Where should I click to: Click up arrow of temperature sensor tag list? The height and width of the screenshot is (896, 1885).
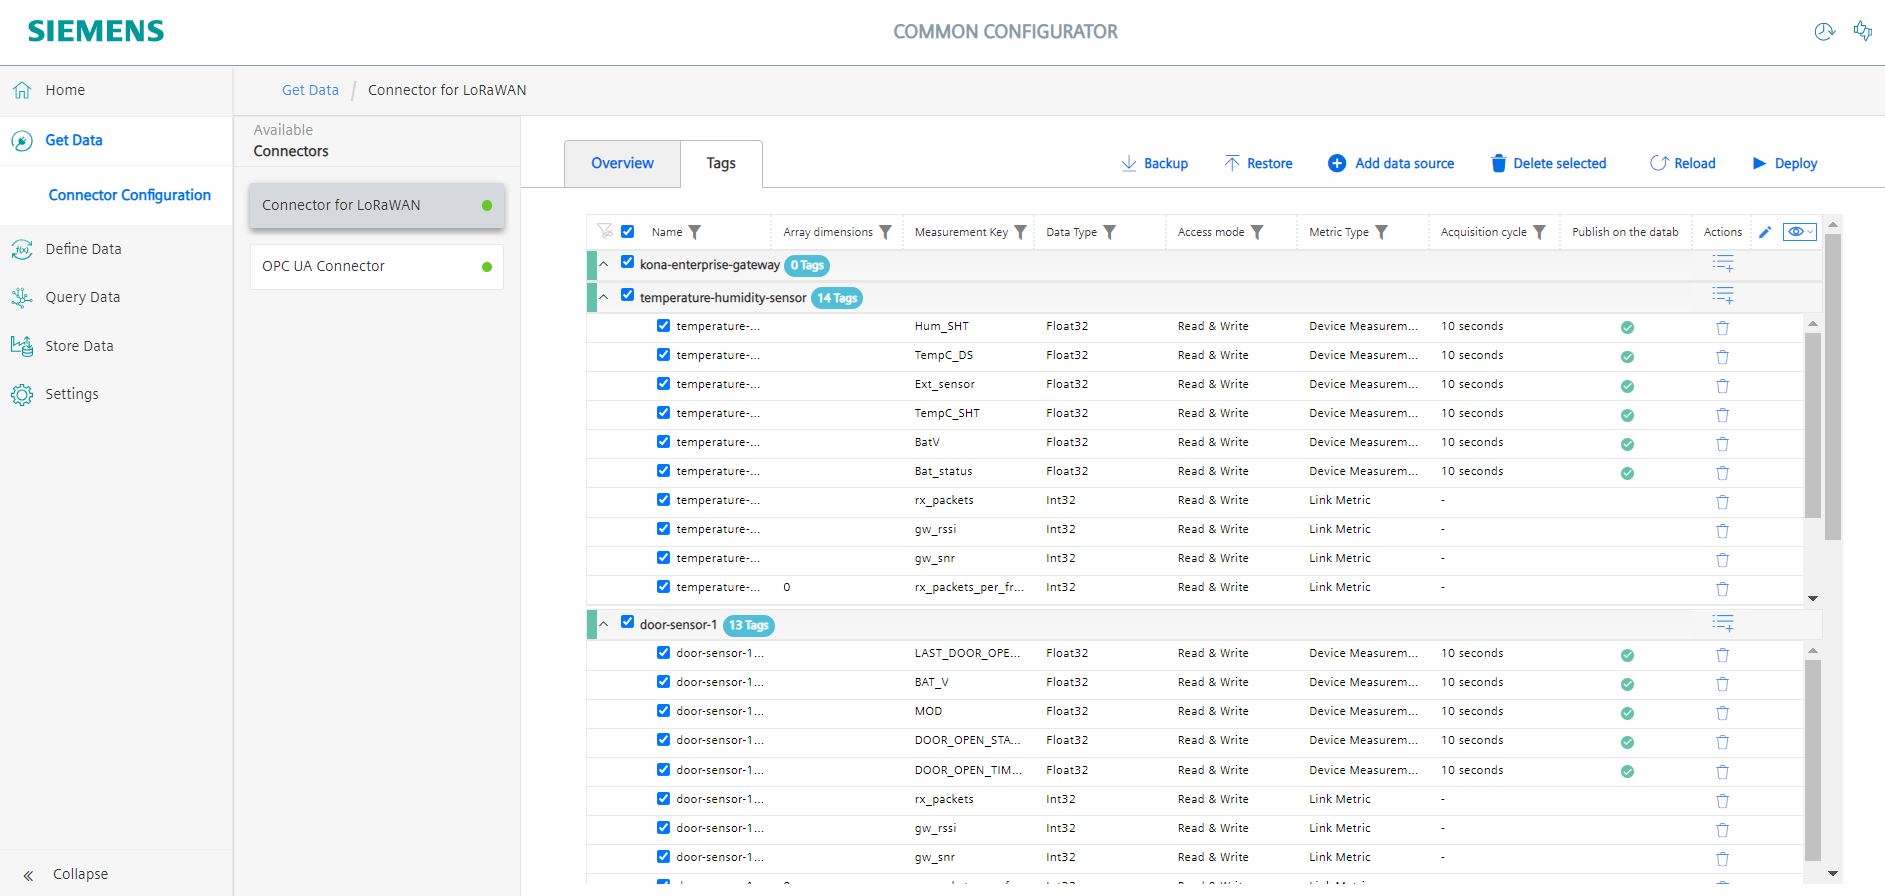tap(1812, 324)
